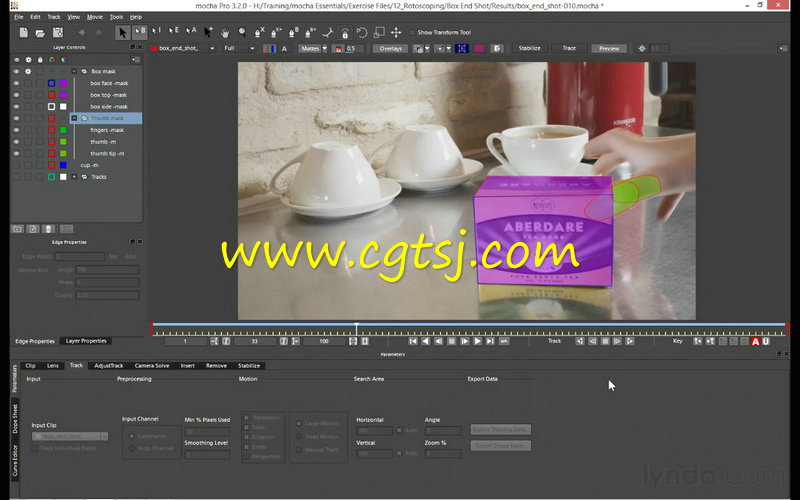Click the Go to first frame button
This screenshot has width=800, height=500.
pyautogui.click(x=413, y=341)
